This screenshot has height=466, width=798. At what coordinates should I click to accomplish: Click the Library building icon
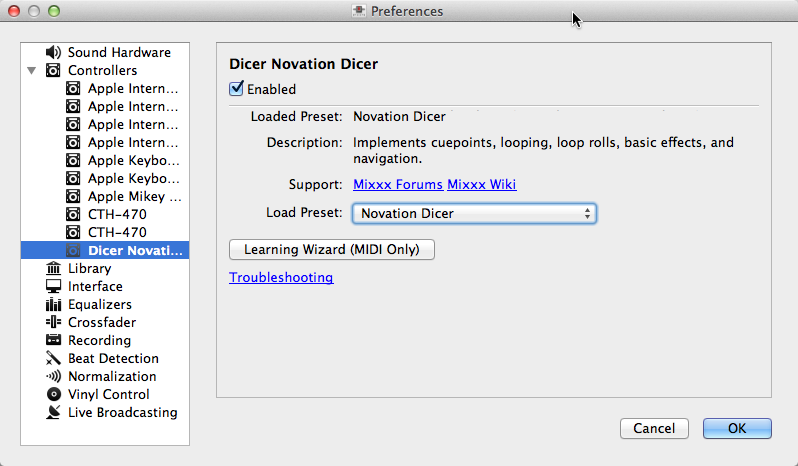coord(53,268)
